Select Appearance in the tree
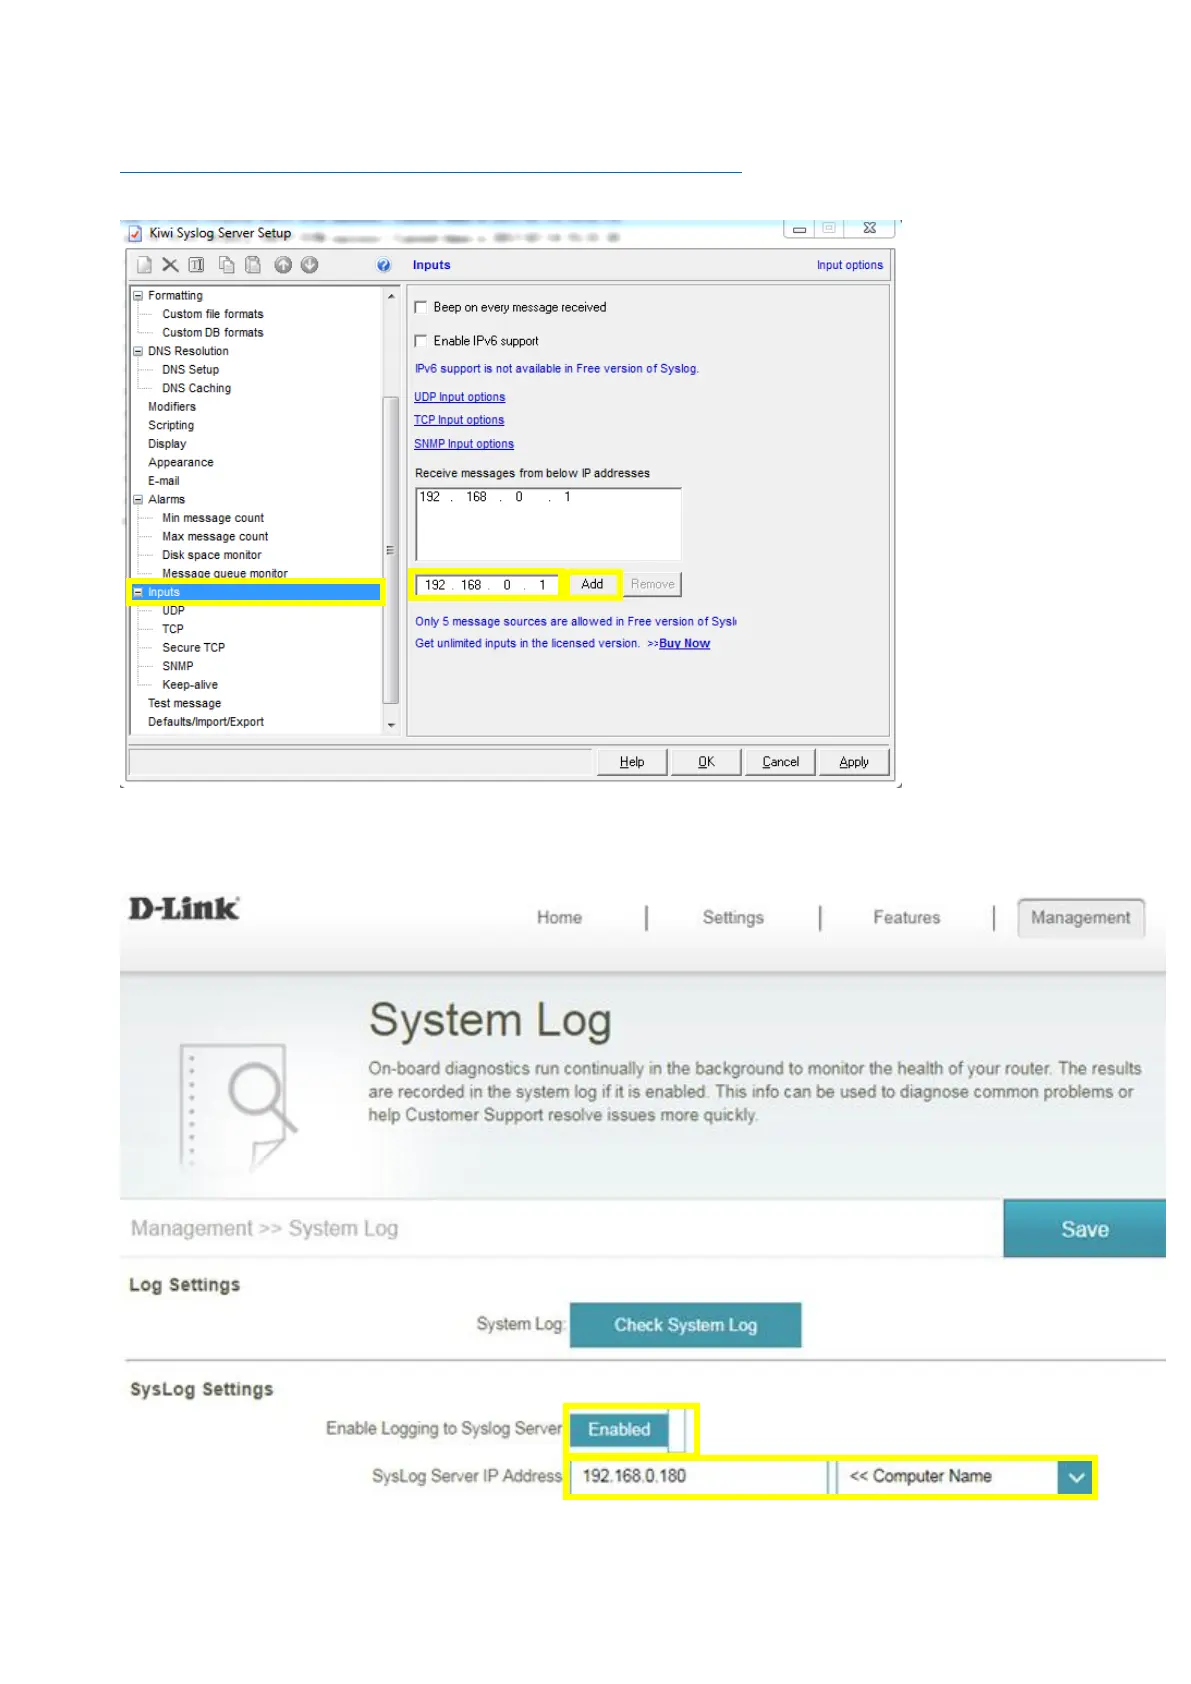 tap(181, 462)
